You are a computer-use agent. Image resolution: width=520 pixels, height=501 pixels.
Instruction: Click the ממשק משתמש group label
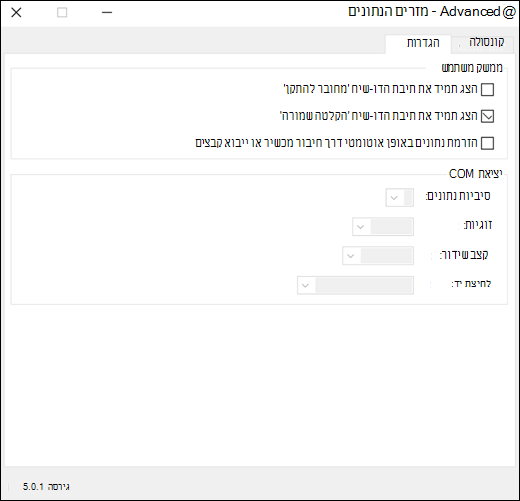(x=472, y=68)
